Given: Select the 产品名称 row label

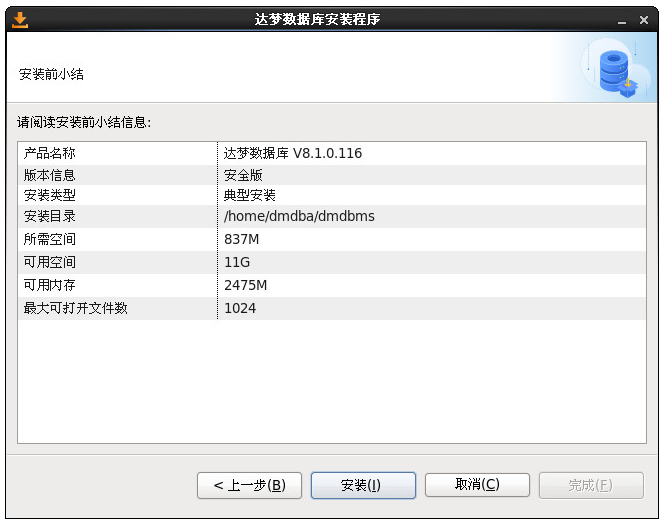Looking at the screenshot, I should [50, 153].
